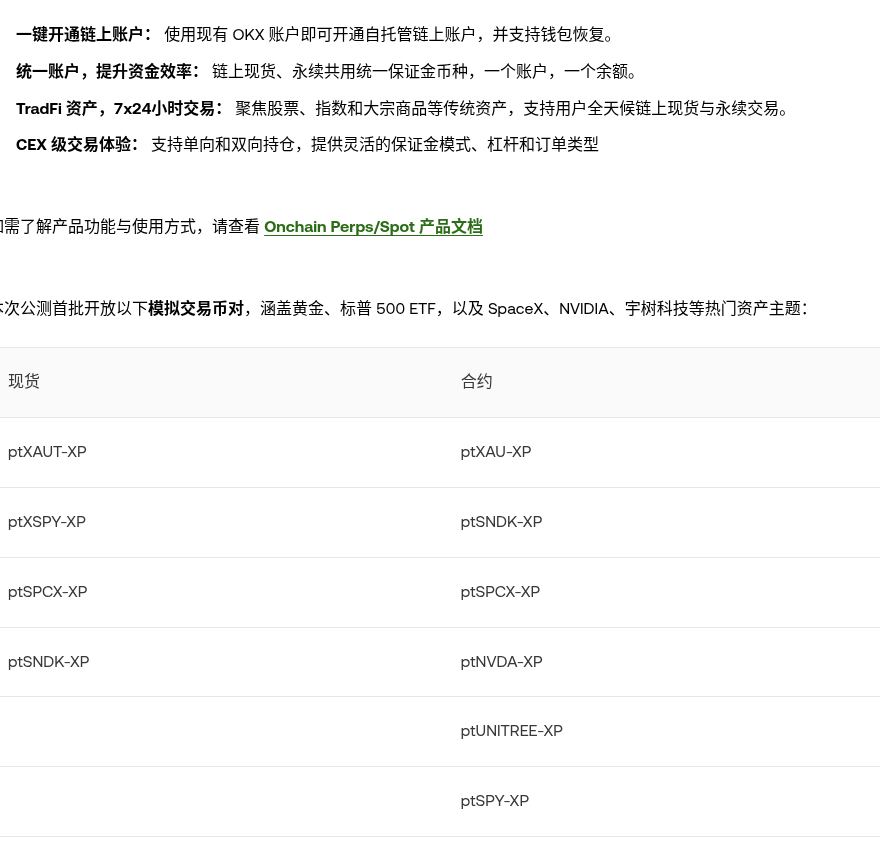Click the 统一账户，提升资金效率 heading text
This screenshot has width=880, height=850.
[107, 71]
